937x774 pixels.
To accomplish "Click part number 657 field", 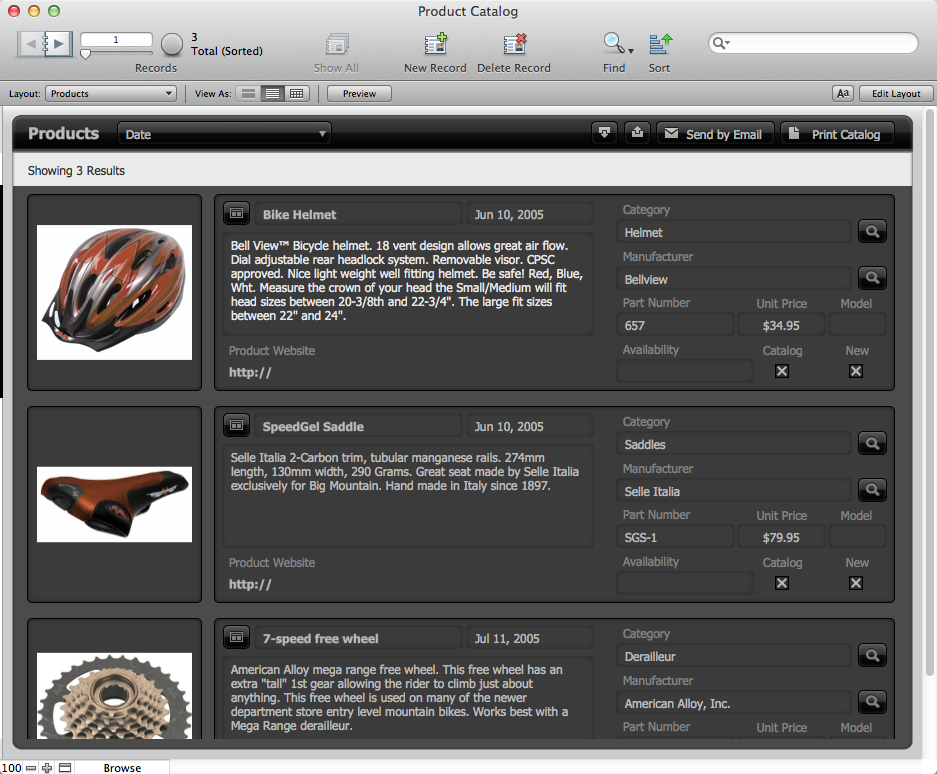I will click(x=675, y=325).
